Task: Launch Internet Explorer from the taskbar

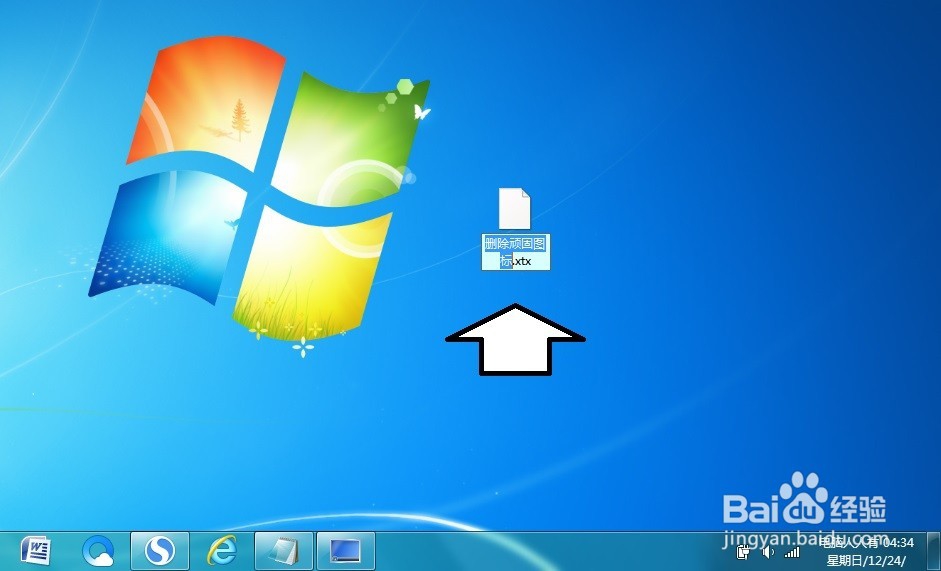Action: [222, 551]
